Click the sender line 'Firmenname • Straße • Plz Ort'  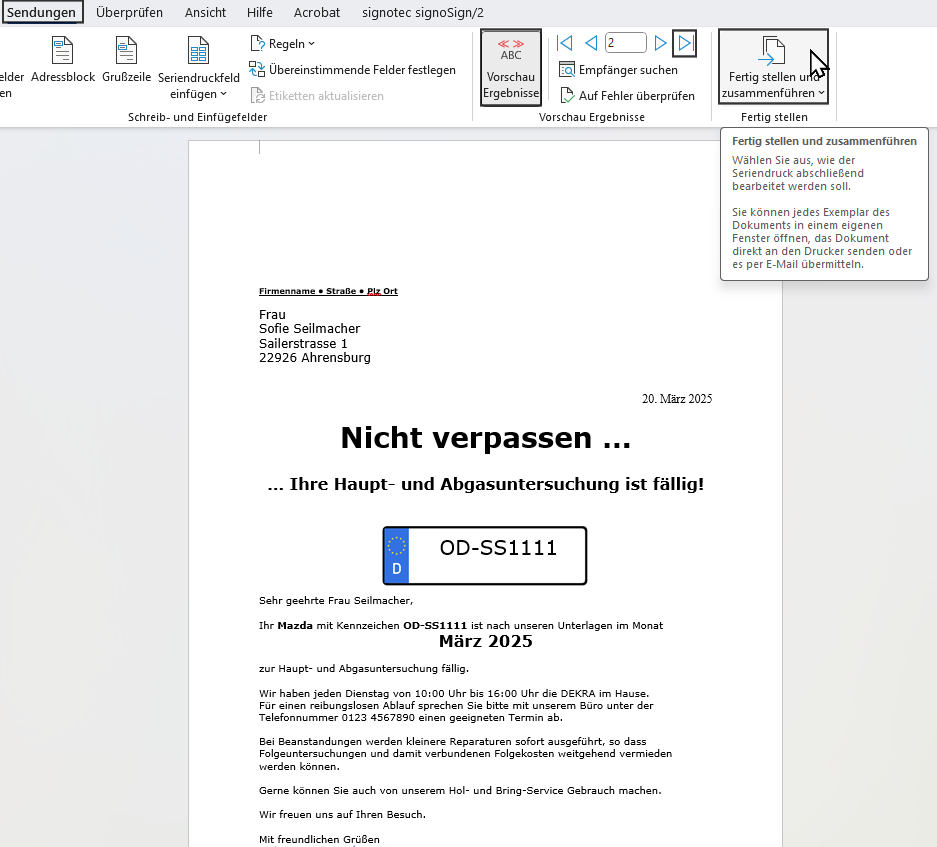click(x=328, y=291)
